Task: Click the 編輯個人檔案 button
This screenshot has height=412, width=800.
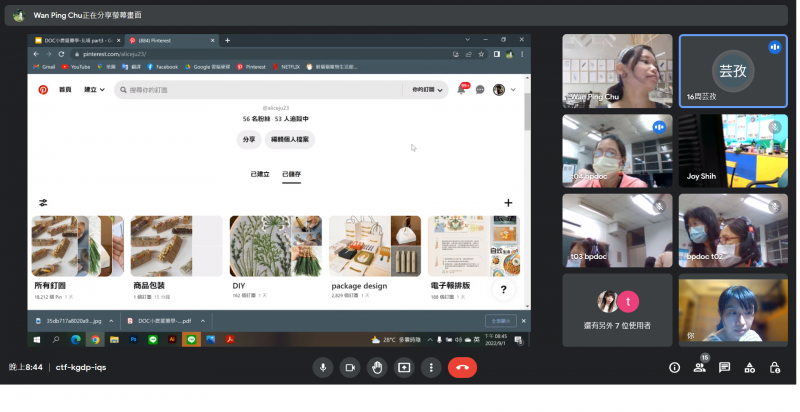Action: pyautogui.click(x=289, y=140)
